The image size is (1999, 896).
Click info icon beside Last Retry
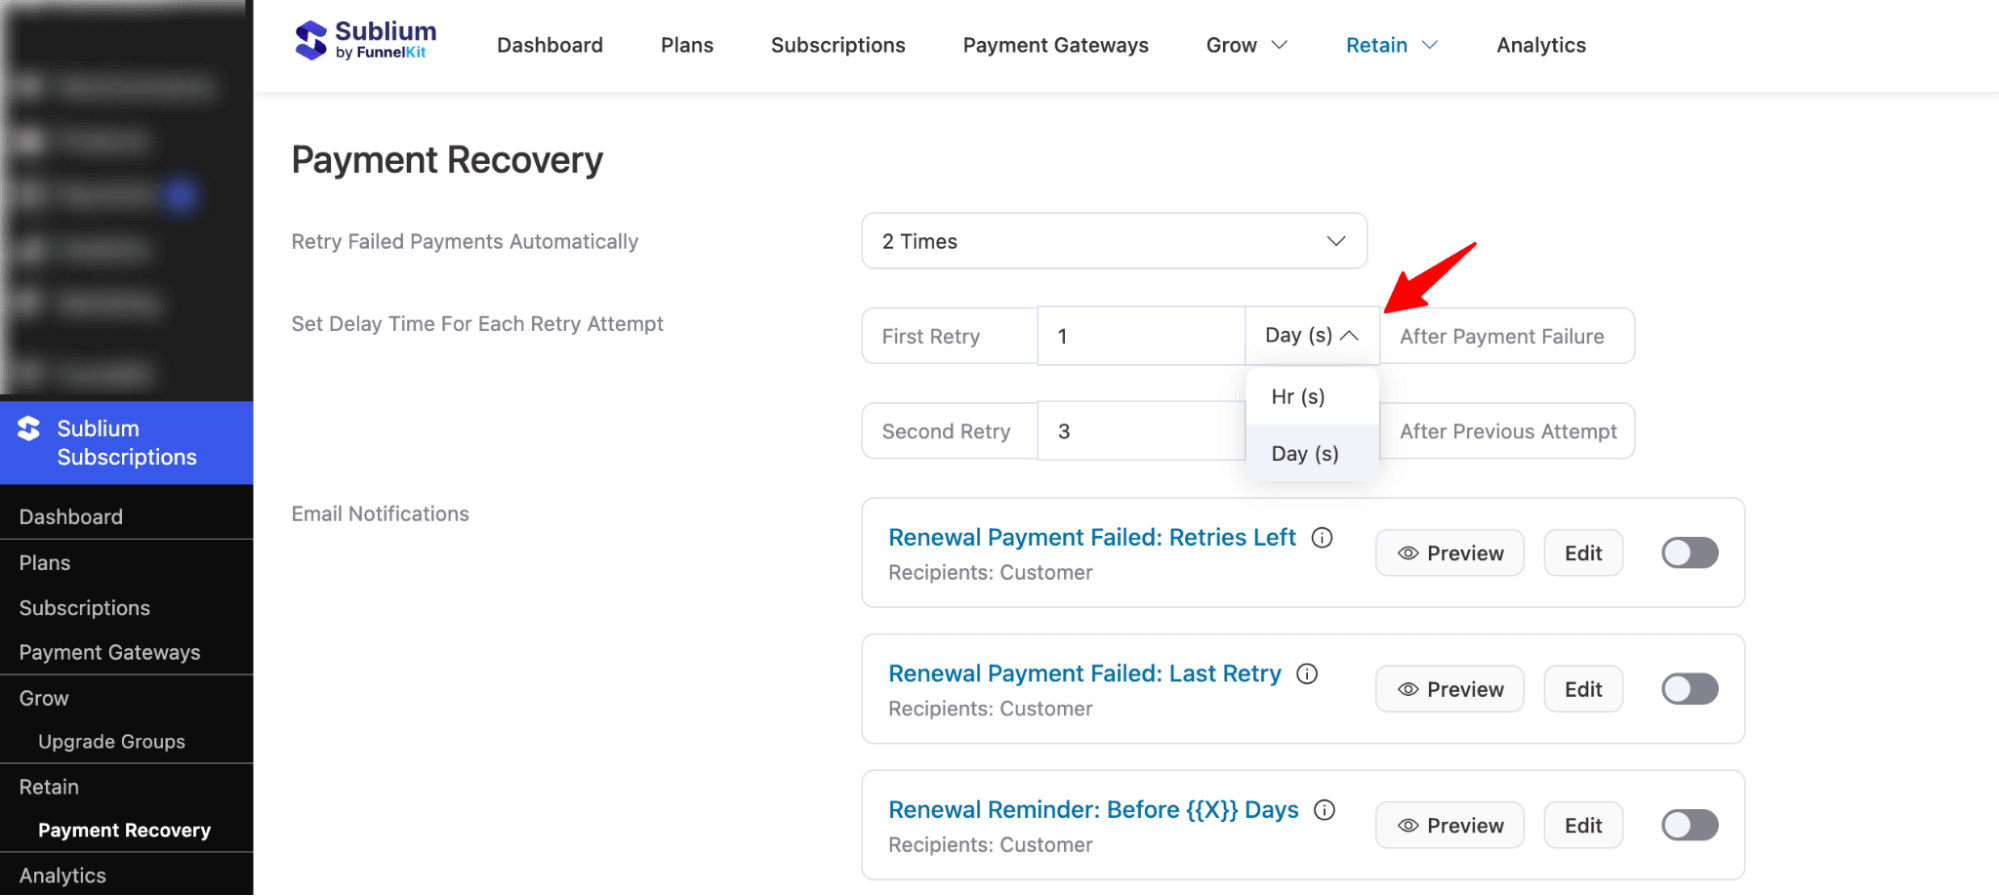pyautogui.click(x=1307, y=674)
